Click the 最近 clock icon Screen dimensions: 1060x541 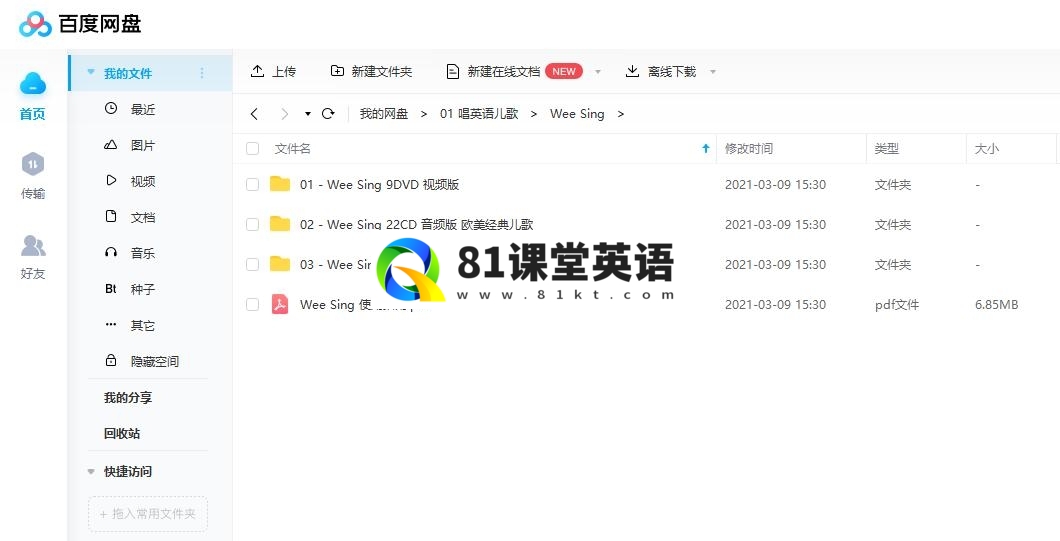[x=111, y=108]
